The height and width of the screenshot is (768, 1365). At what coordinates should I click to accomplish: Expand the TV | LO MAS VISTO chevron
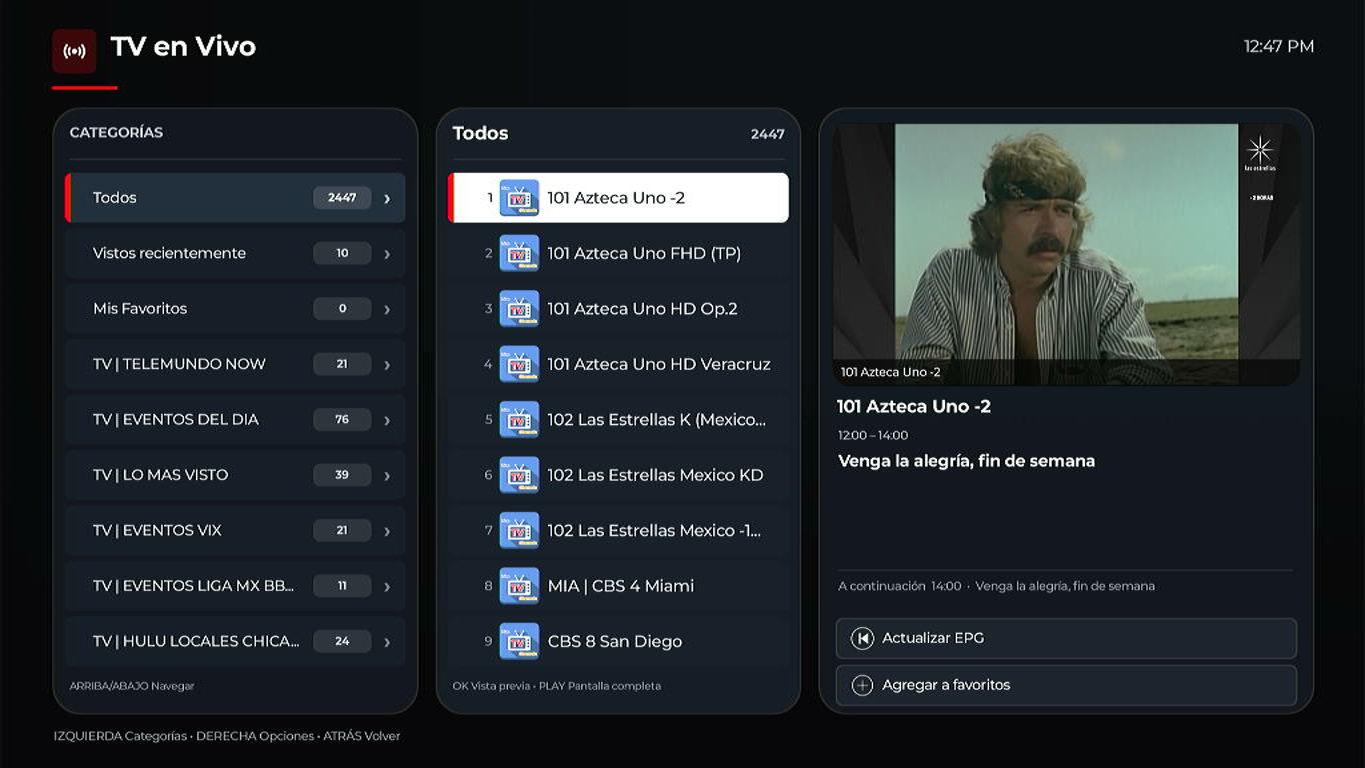[387, 476]
